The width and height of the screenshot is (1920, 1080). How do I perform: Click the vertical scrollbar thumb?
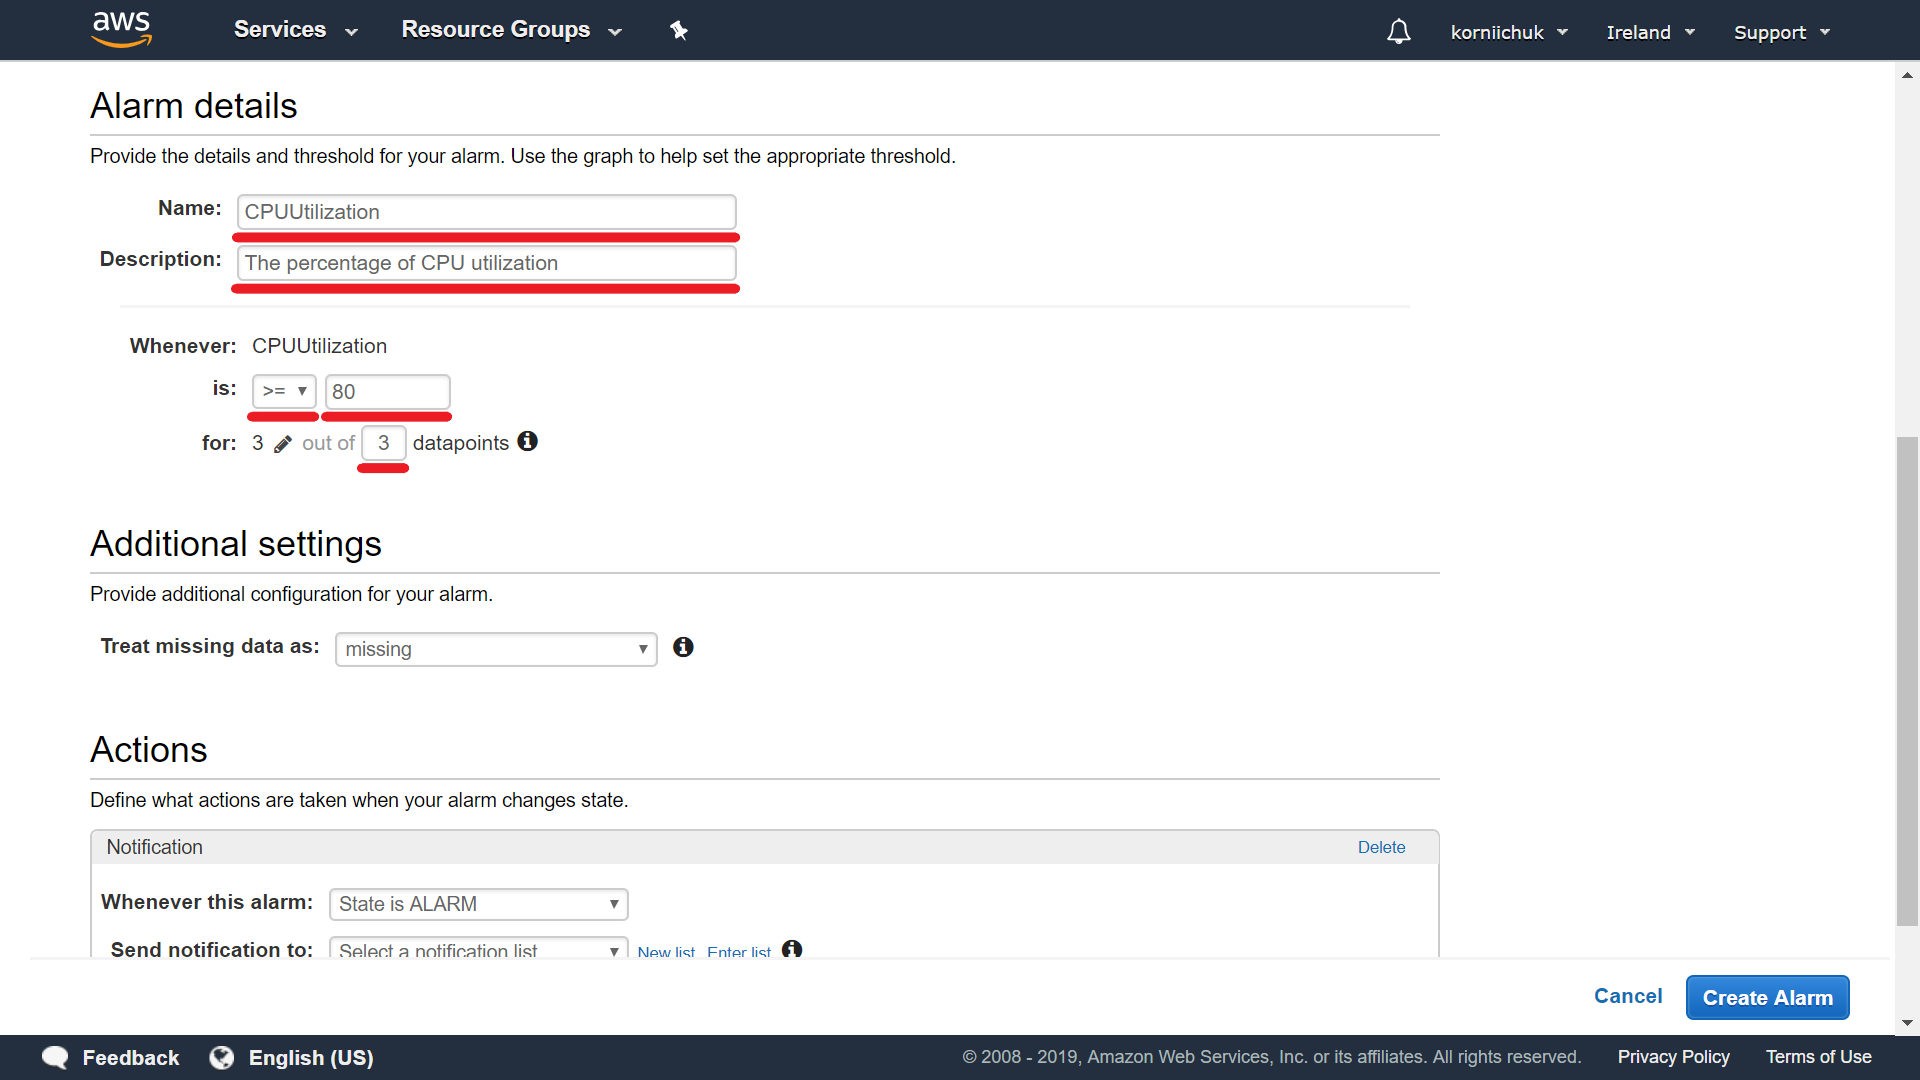pyautogui.click(x=1907, y=680)
